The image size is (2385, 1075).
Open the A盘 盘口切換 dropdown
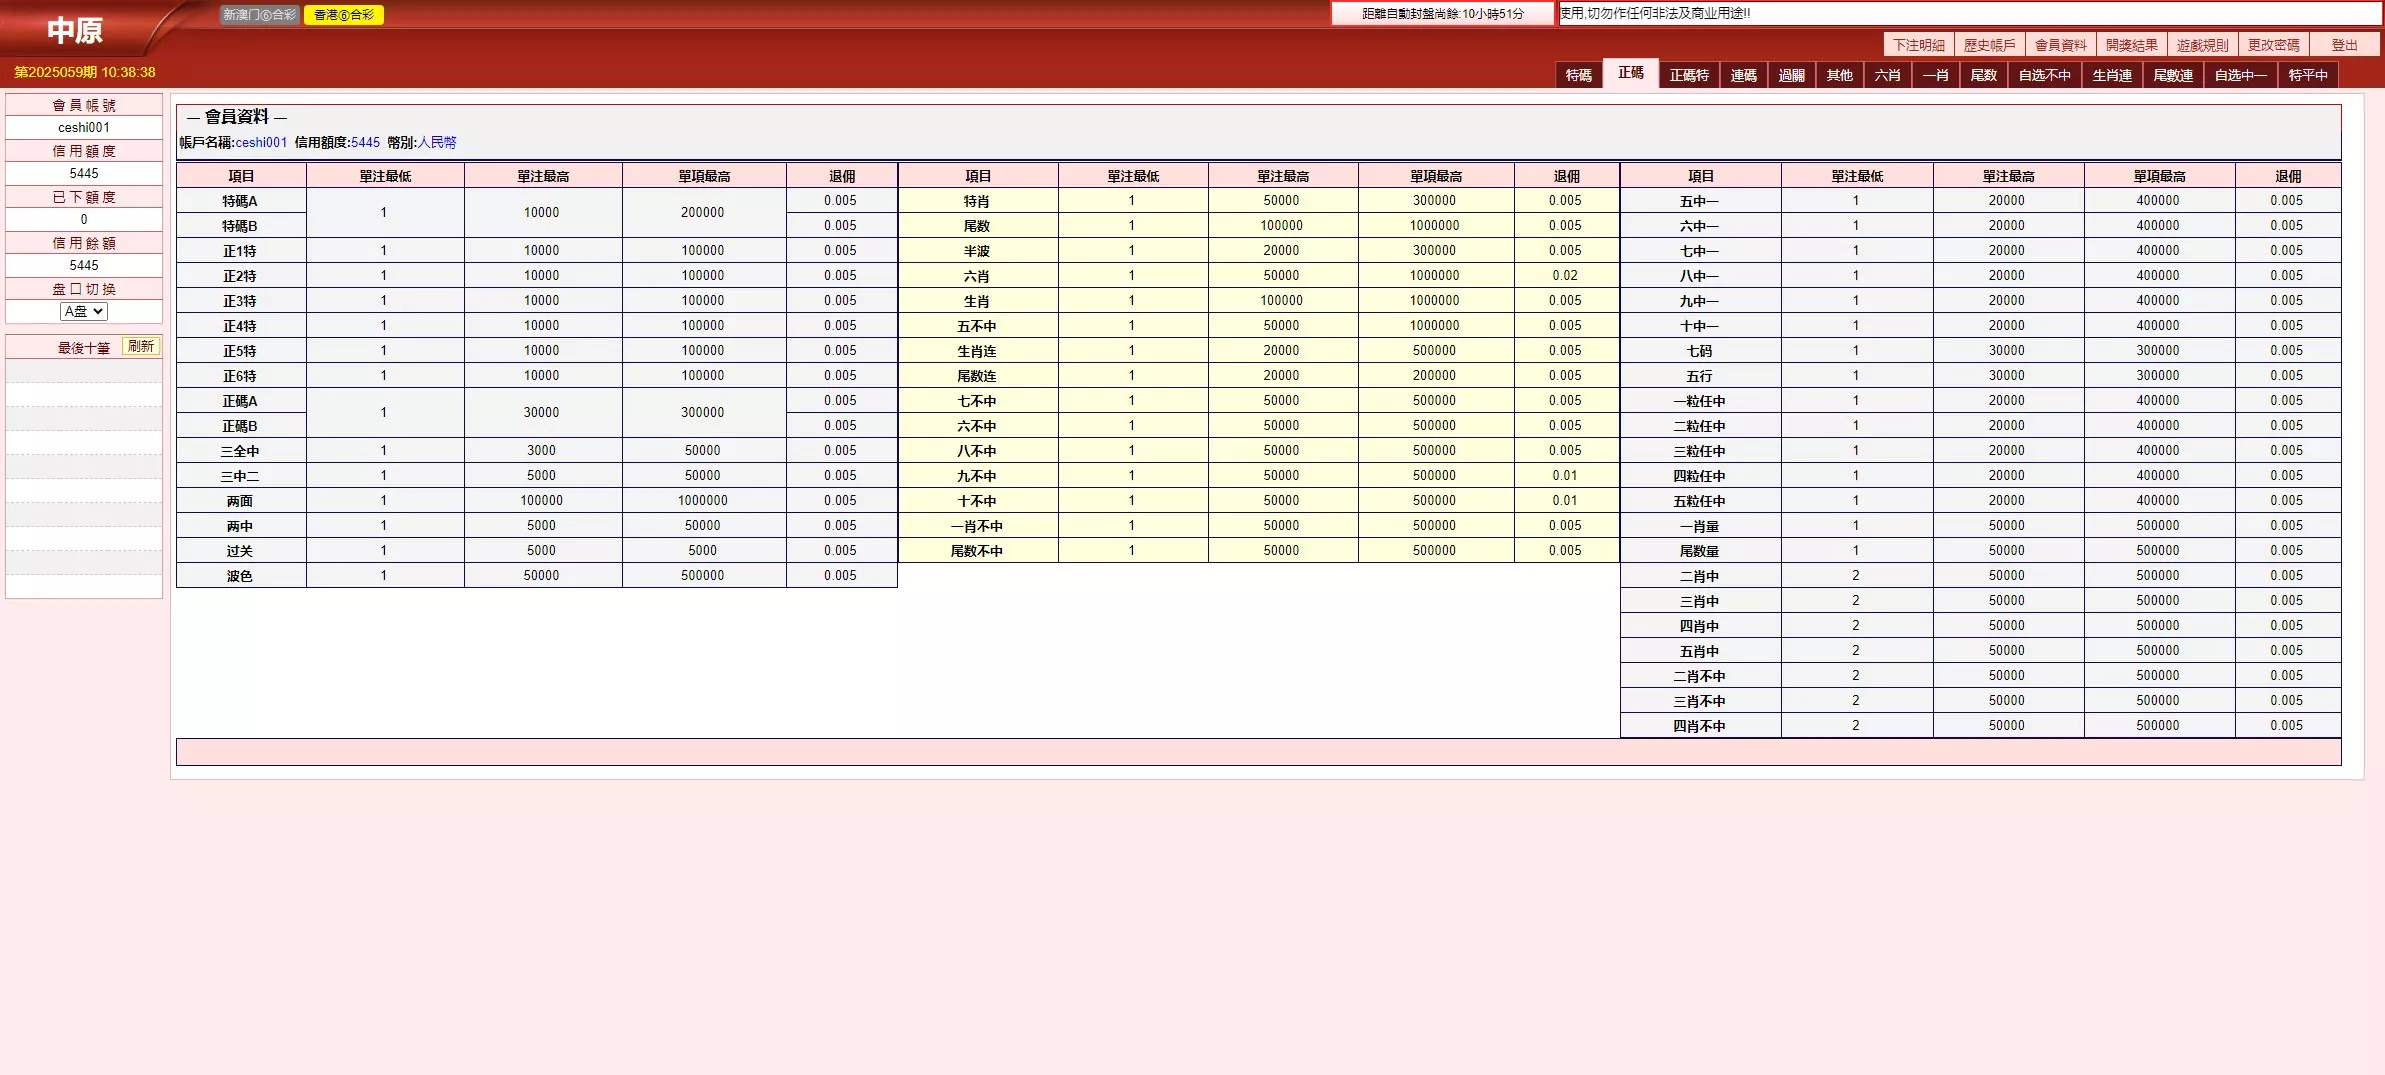83,311
